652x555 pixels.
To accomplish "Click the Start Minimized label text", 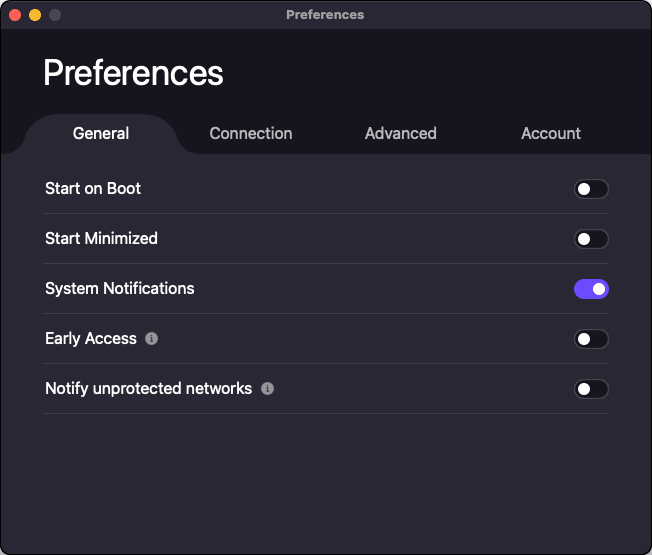I will pyautogui.click(x=101, y=238).
